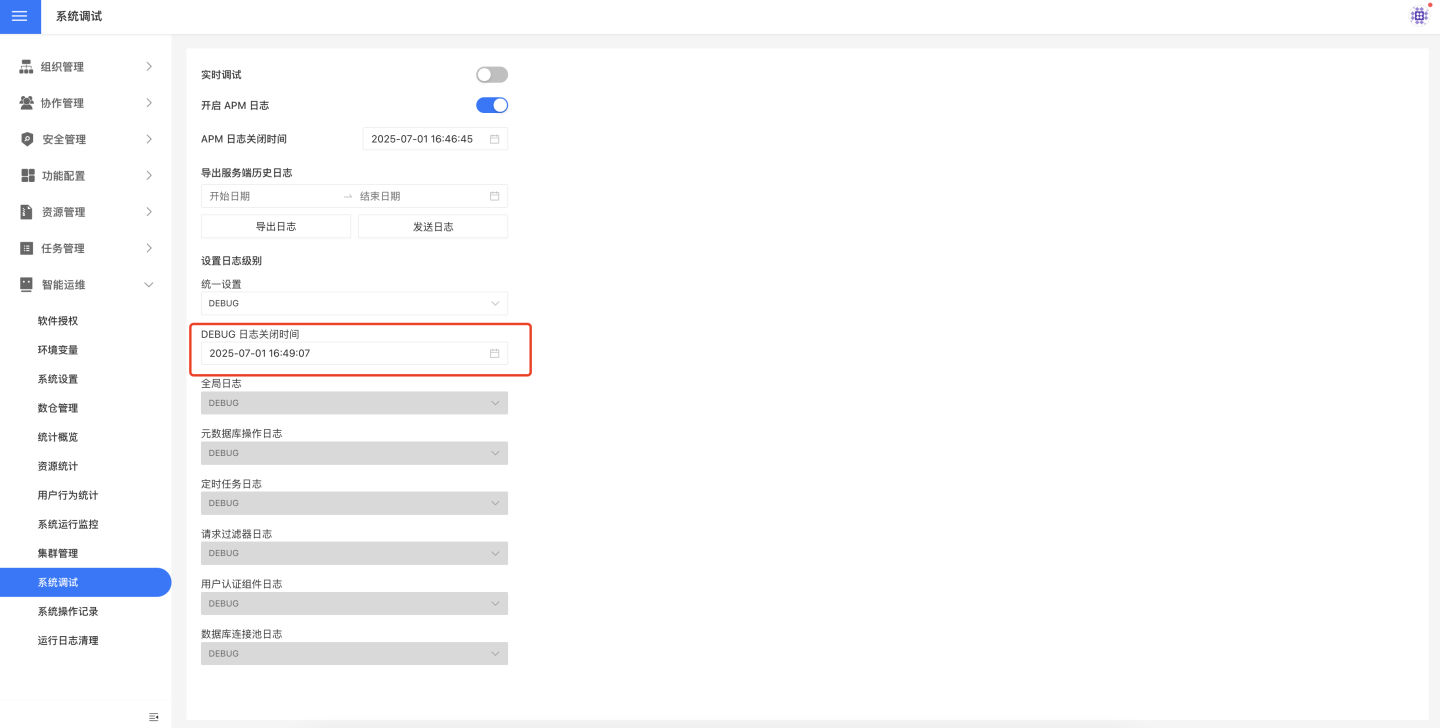Image resolution: width=1440 pixels, height=728 pixels.
Task: Expand the 资源管理 submenu chevron
Action: click(149, 212)
